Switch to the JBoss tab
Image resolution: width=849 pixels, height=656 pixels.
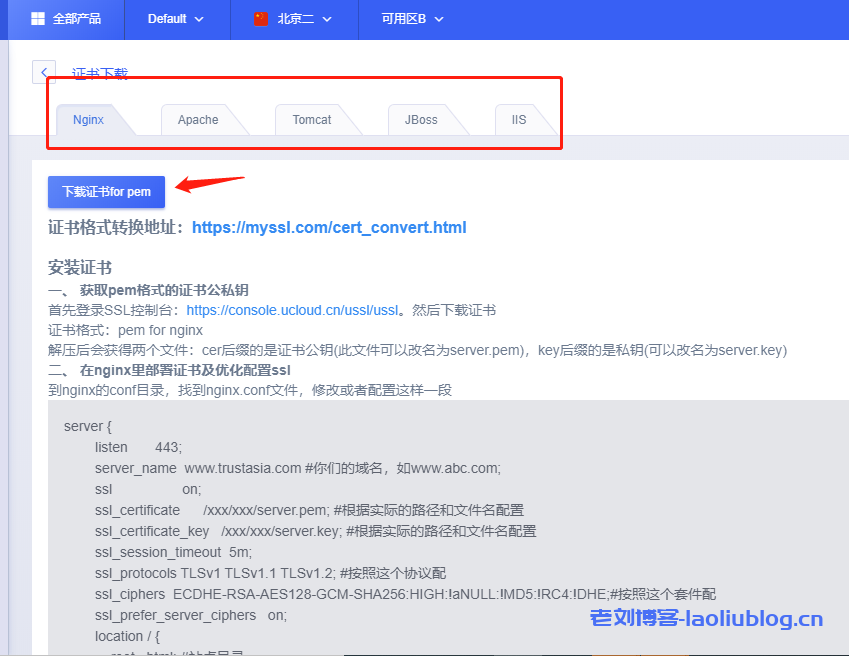click(x=421, y=120)
